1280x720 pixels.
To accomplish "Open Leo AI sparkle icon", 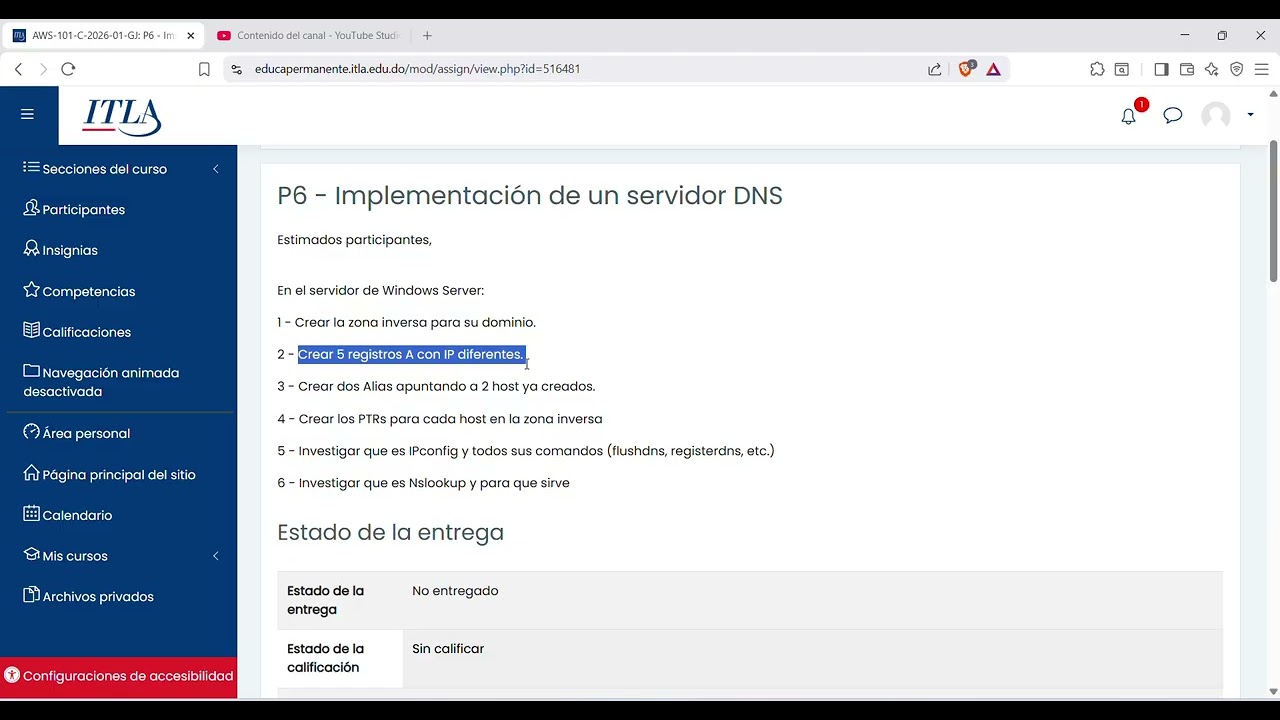I will (1212, 69).
